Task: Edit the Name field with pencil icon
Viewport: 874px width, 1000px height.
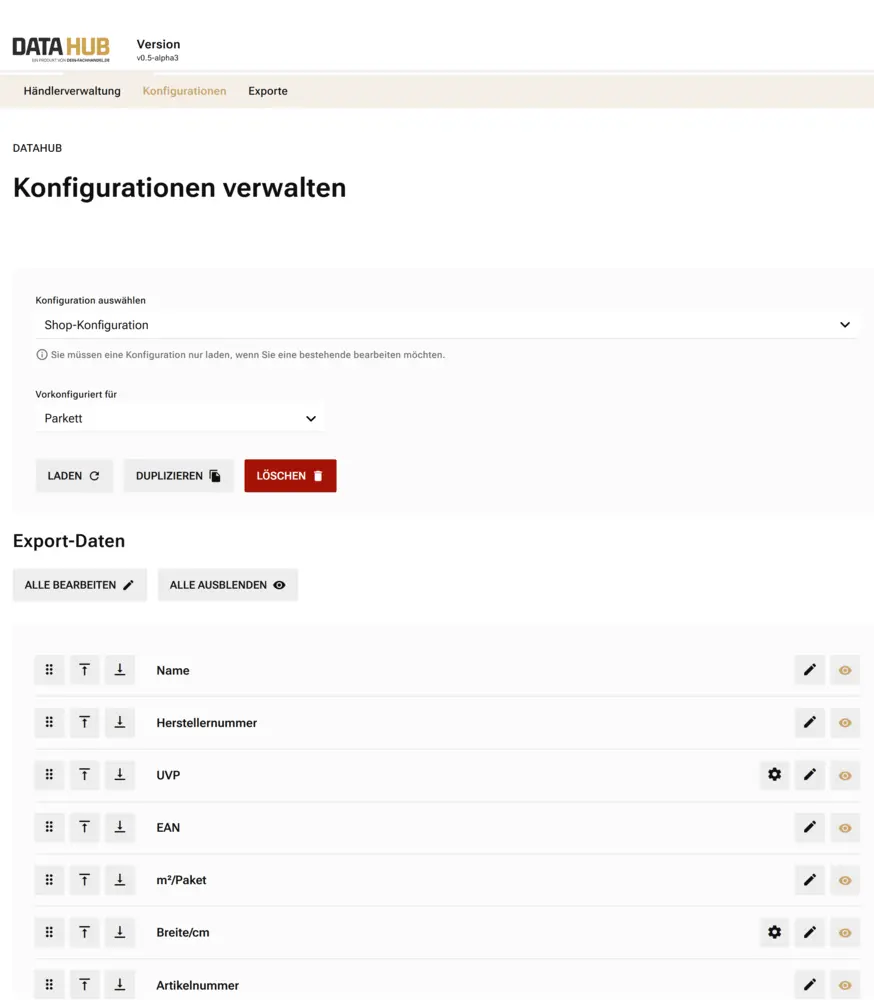Action: tap(810, 670)
